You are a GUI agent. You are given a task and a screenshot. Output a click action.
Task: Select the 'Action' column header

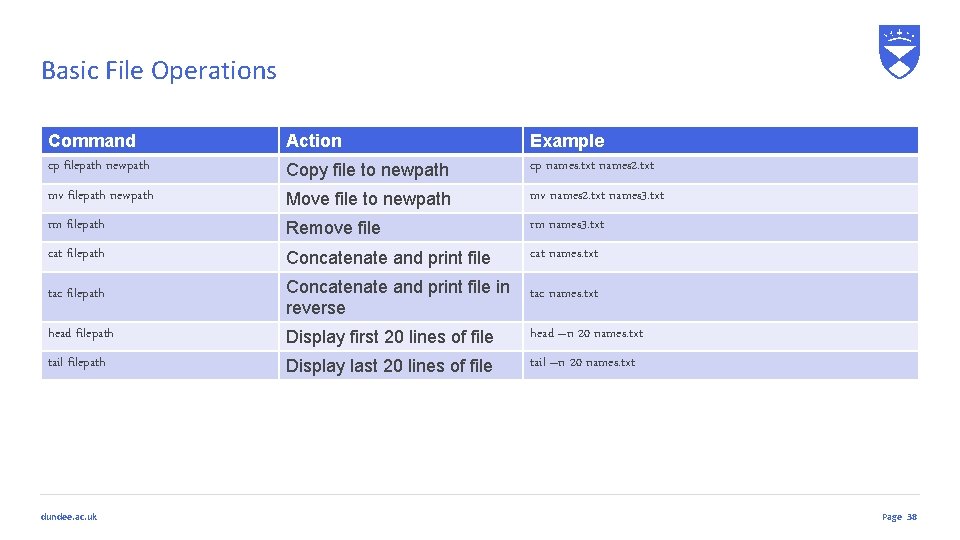click(x=401, y=140)
